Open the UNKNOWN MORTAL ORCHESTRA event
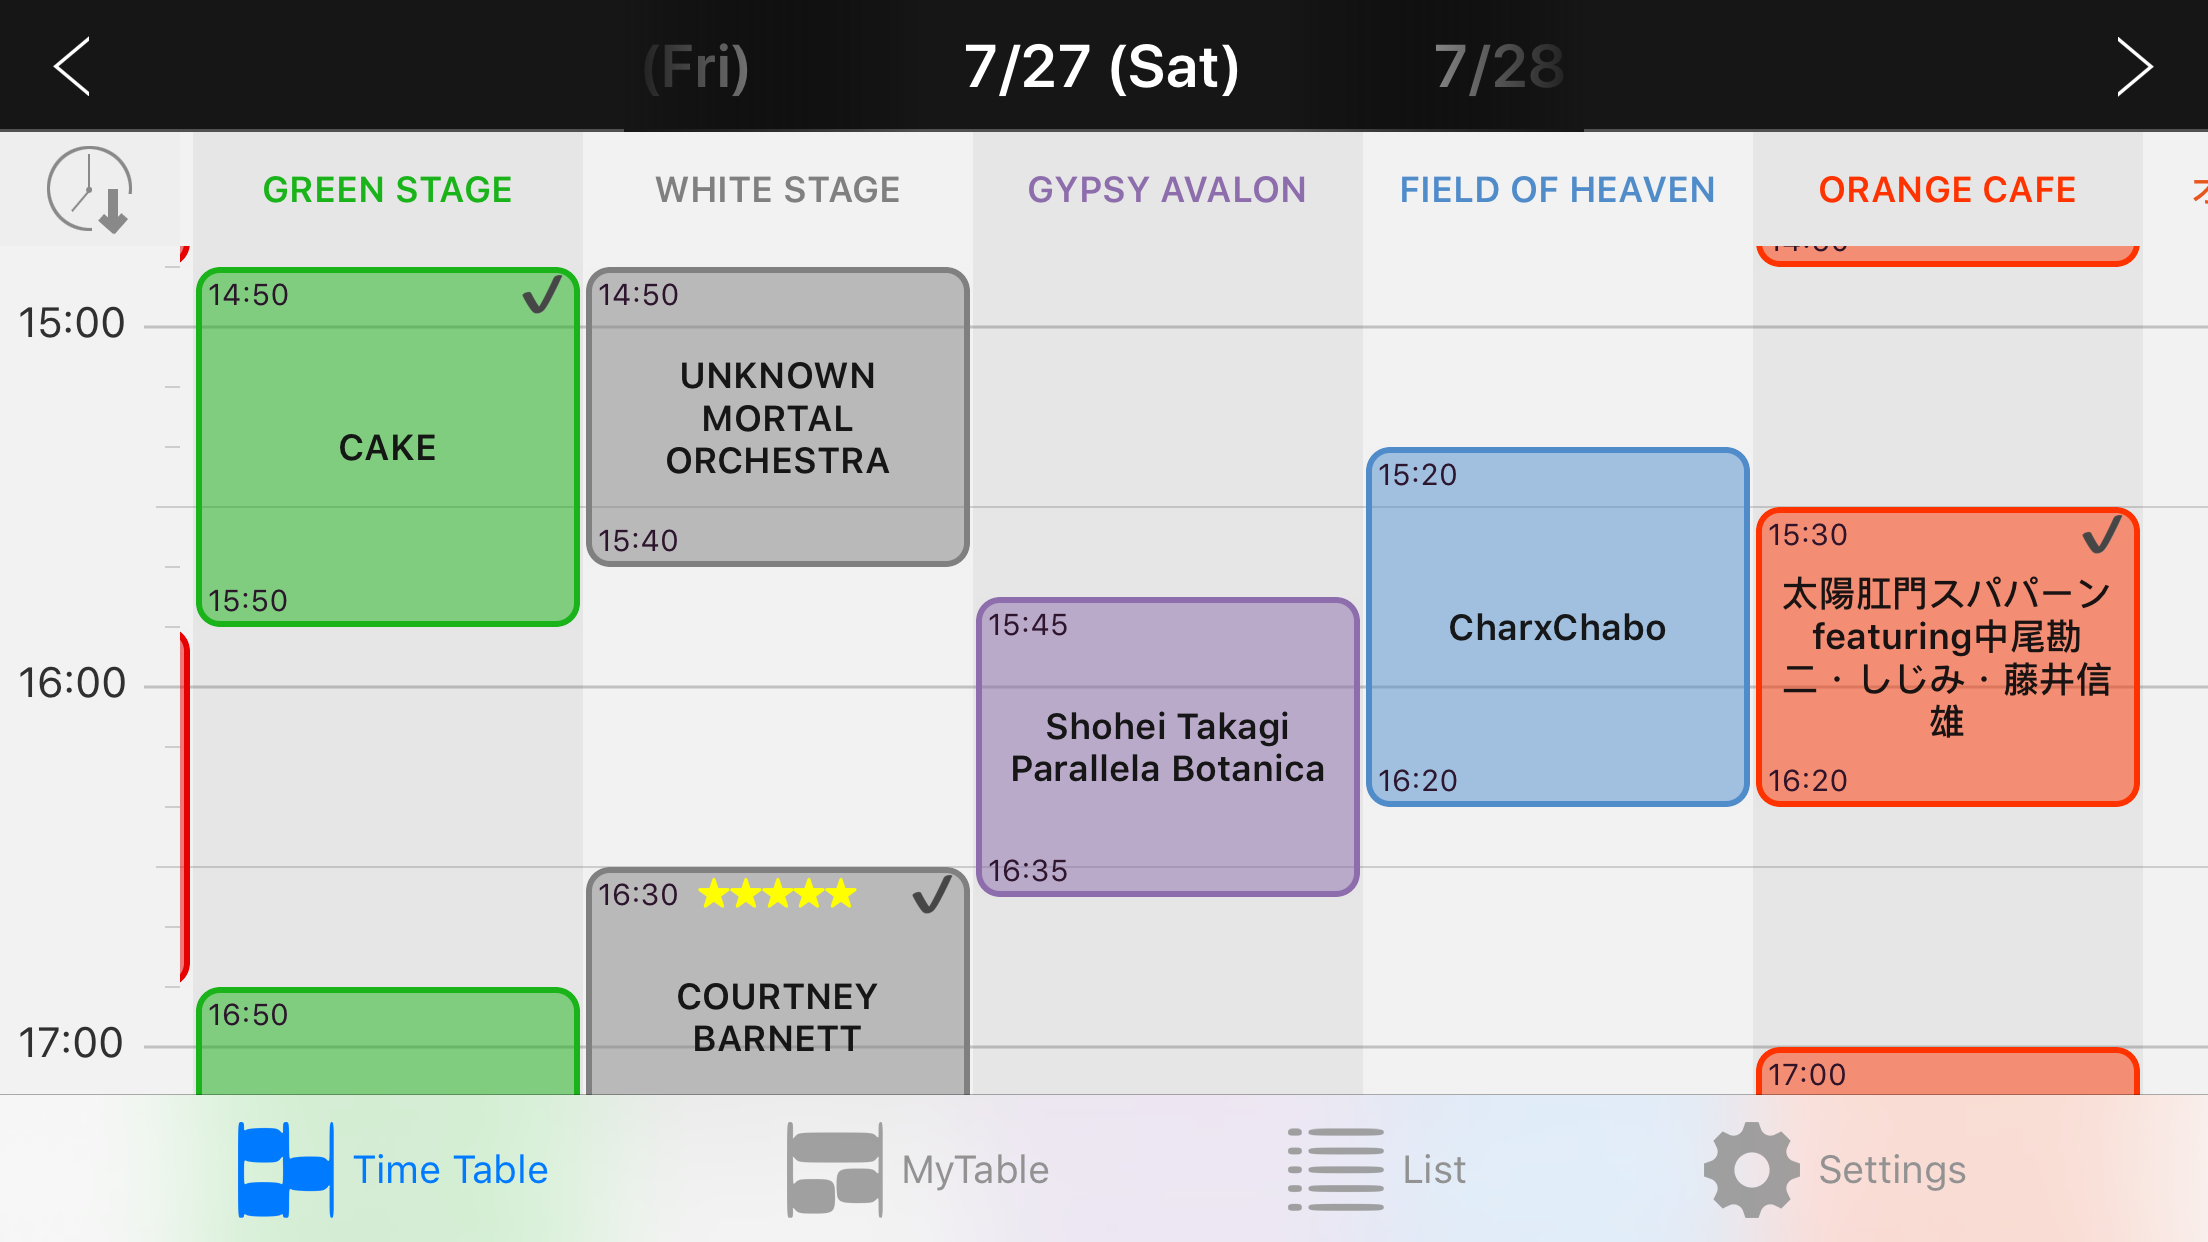The width and height of the screenshot is (2208, 1242). point(777,418)
